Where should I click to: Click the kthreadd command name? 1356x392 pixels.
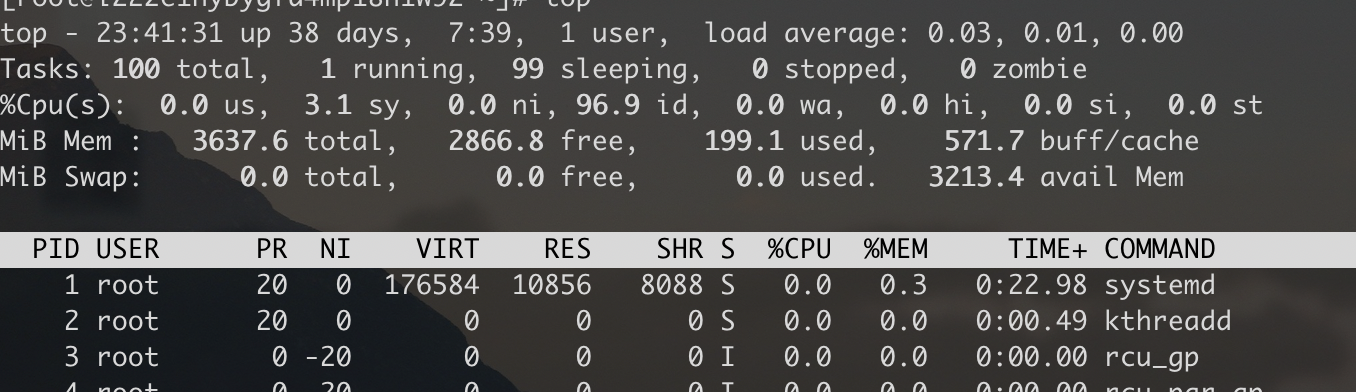[1168, 321]
